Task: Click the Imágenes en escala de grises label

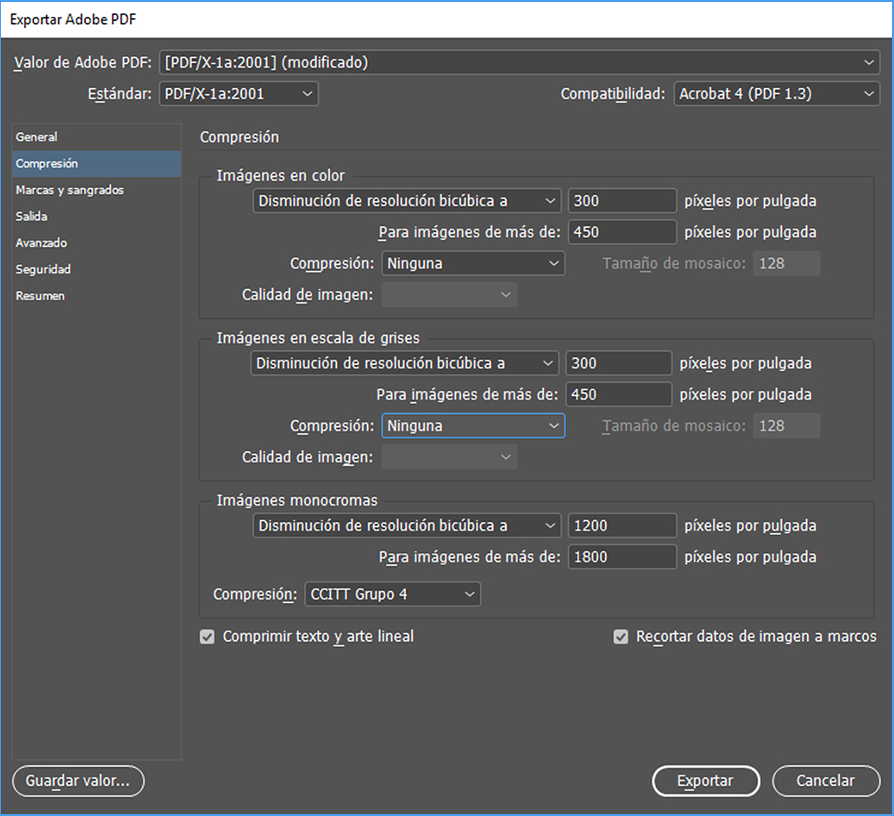Action: click(x=318, y=338)
